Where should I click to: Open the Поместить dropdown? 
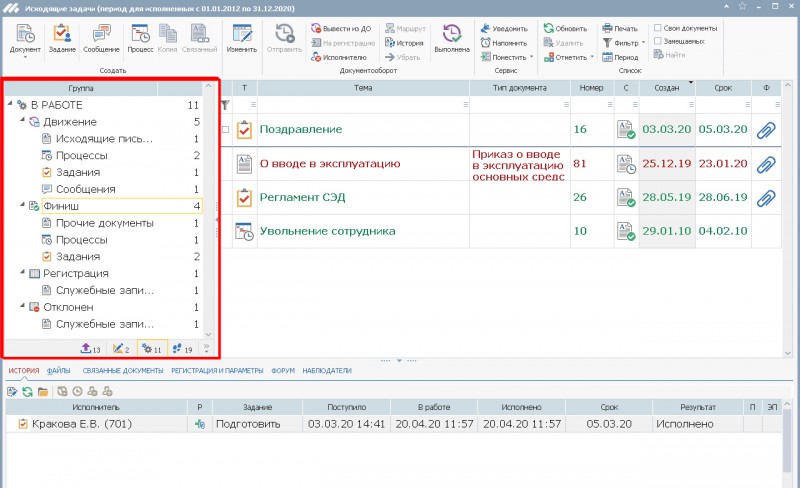coord(532,57)
